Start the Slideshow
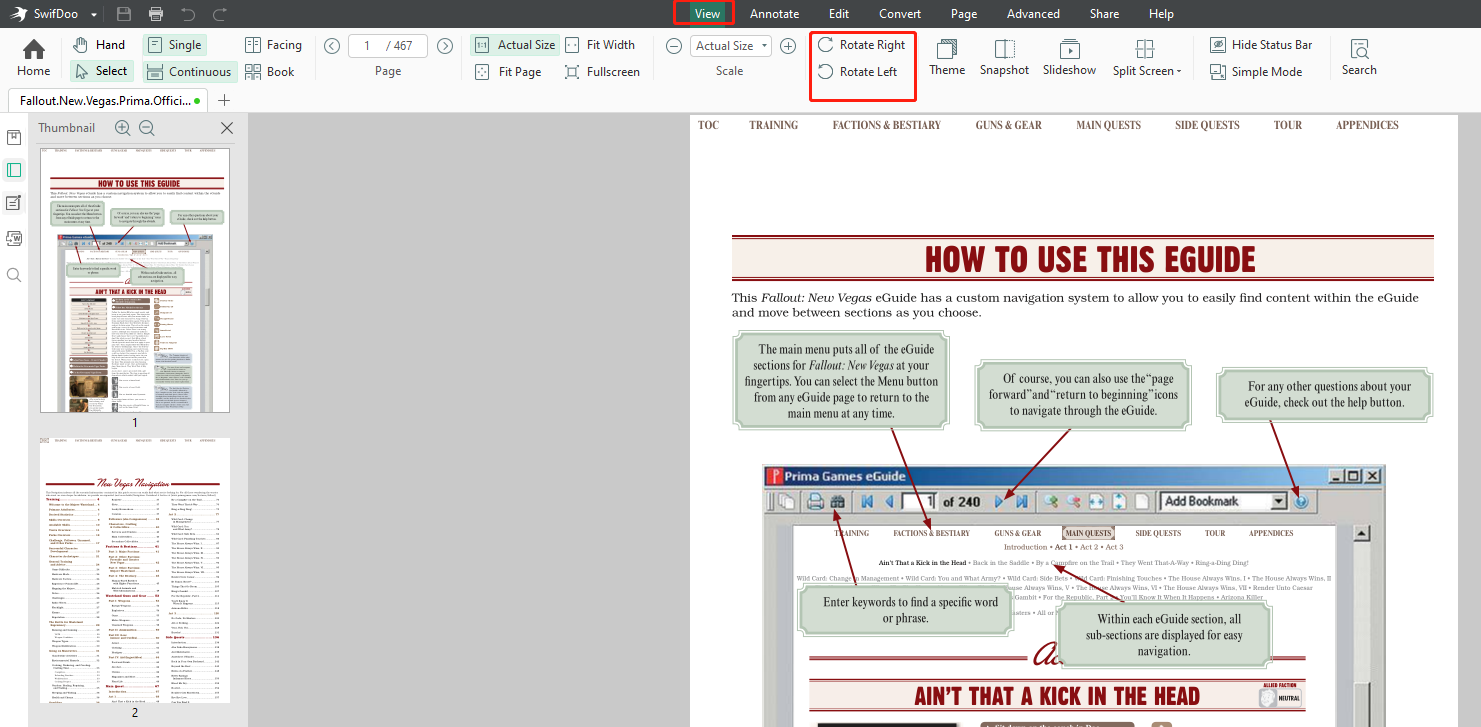This screenshot has height=727, width=1481. [1069, 58]
